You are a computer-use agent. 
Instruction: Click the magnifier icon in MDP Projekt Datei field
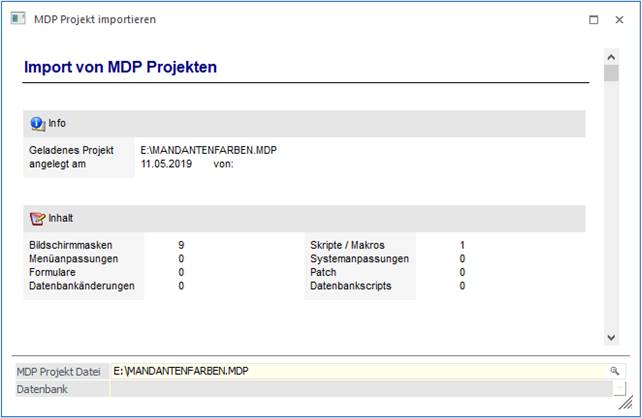[615, 371]
